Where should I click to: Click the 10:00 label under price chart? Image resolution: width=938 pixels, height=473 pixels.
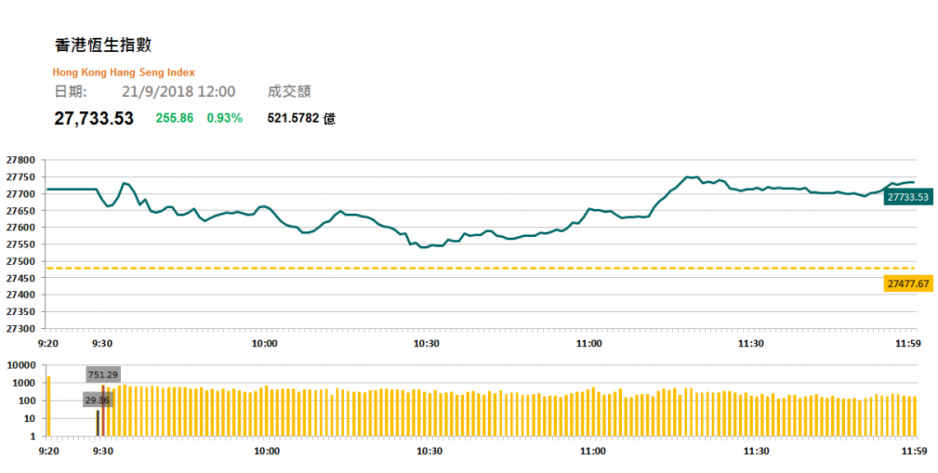[x=264, y=343]
